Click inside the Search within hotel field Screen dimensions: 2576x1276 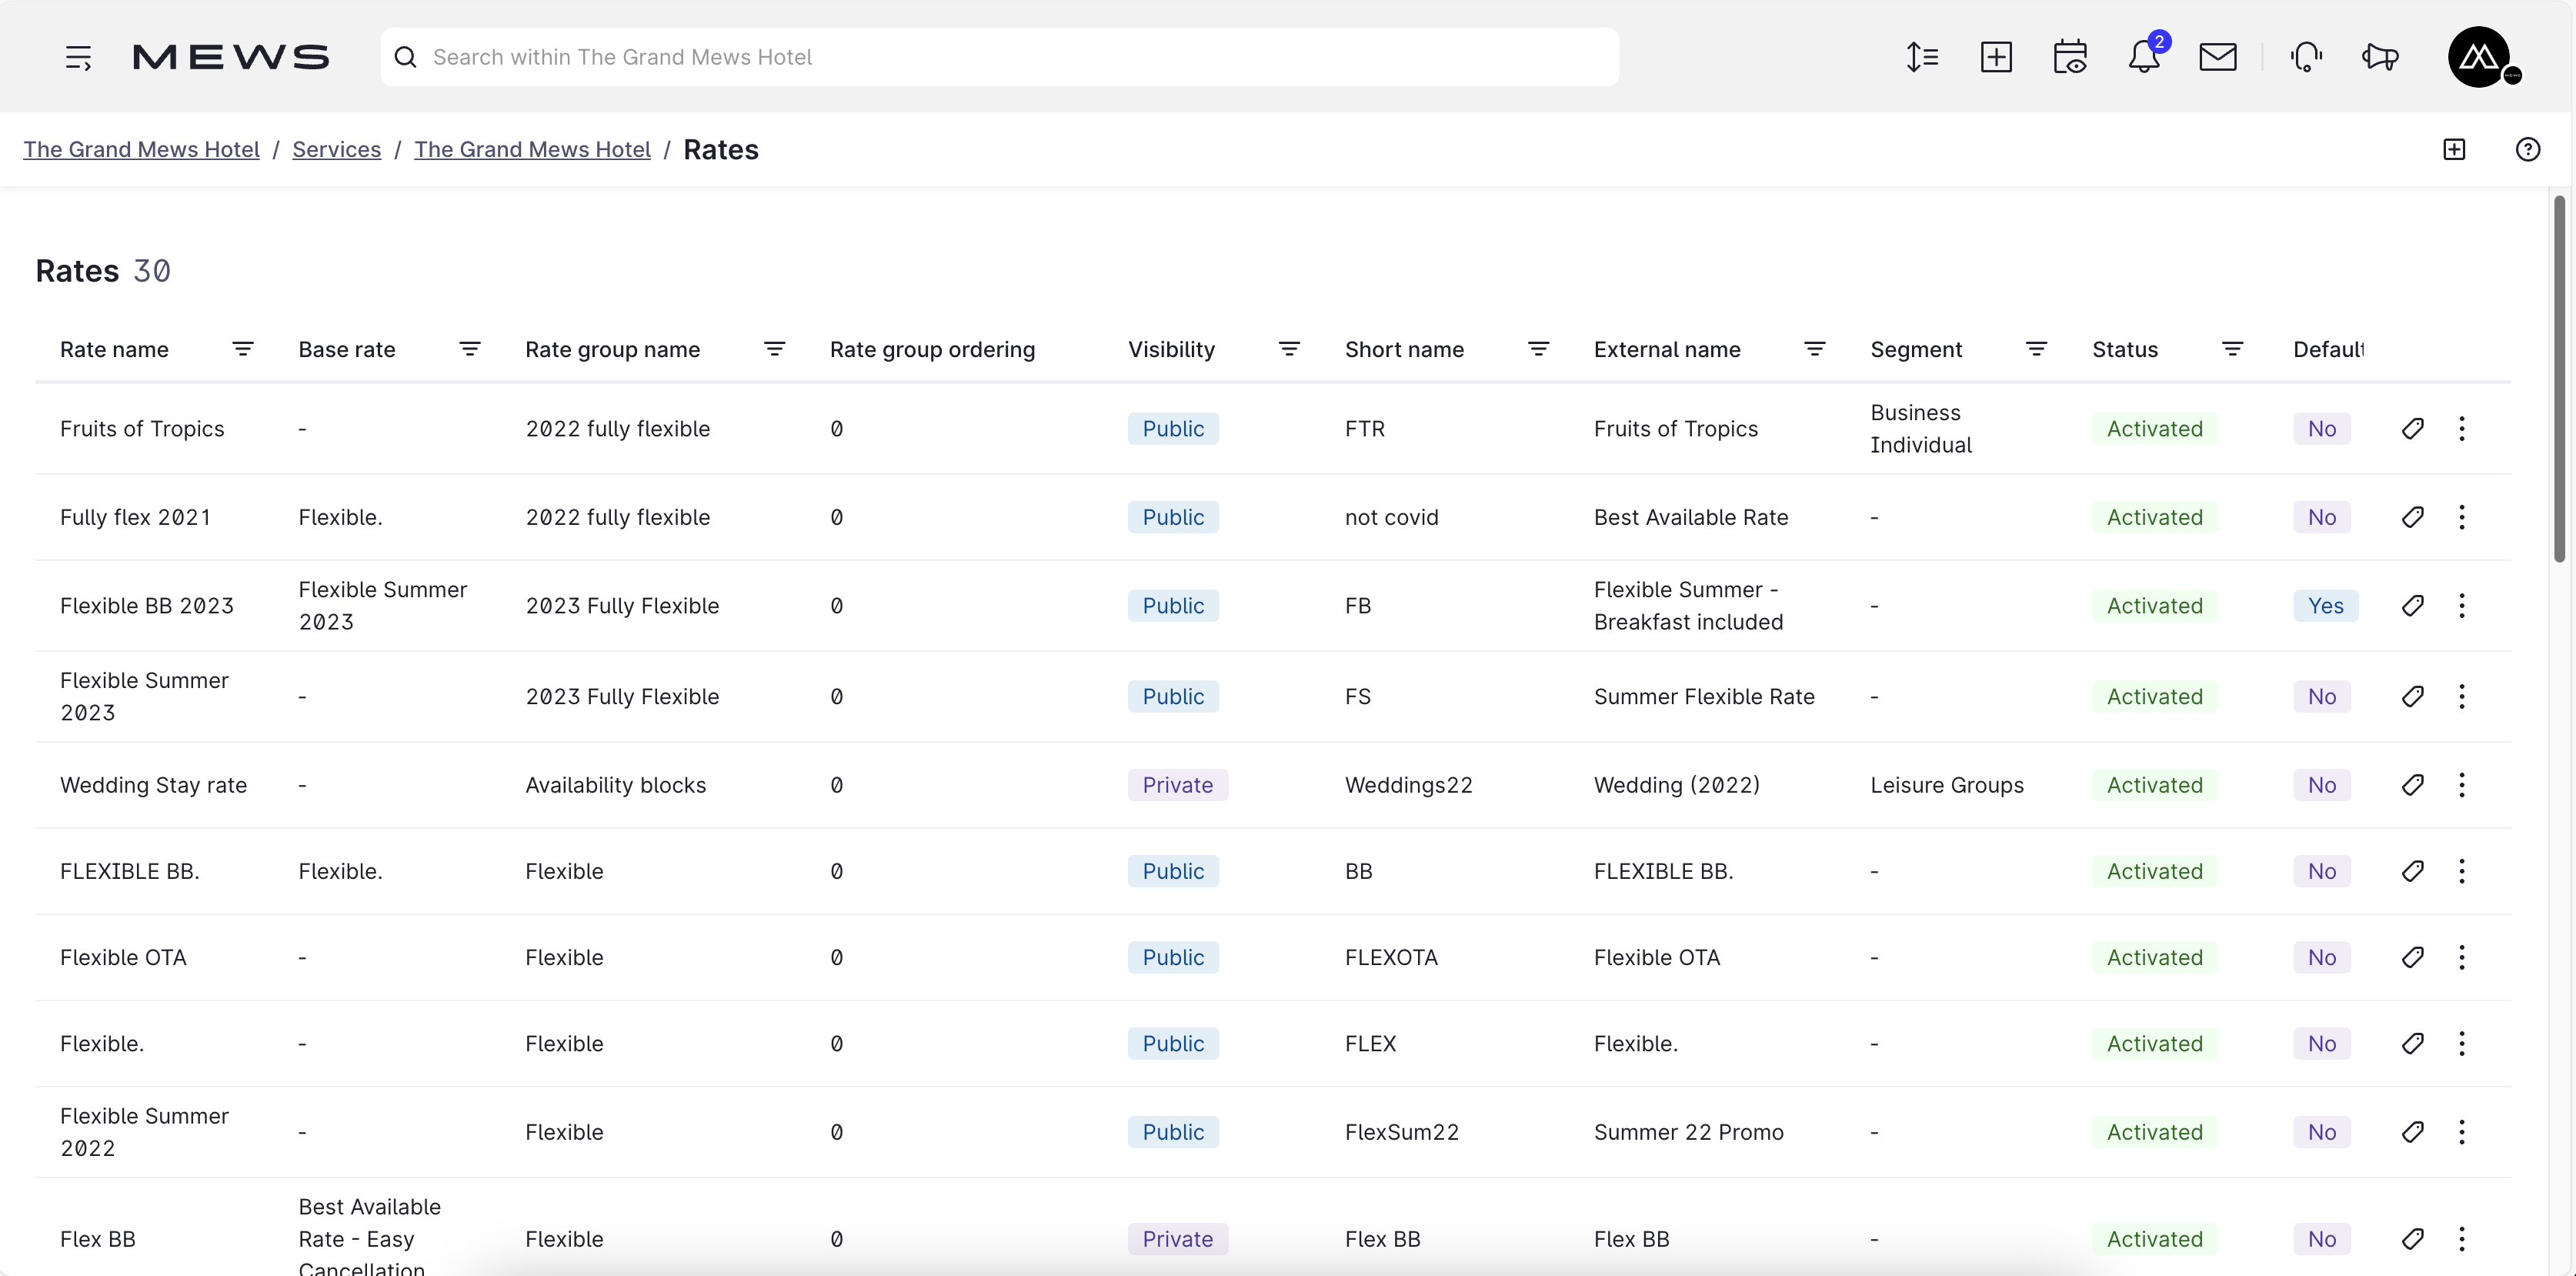(1000, 57)
